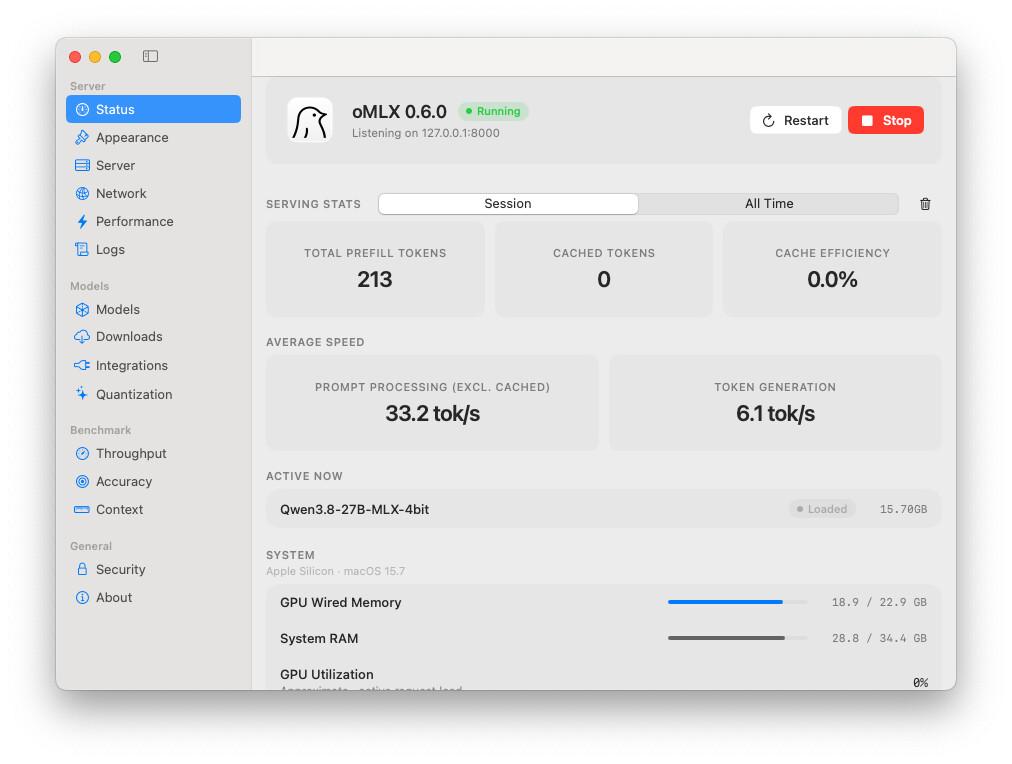Click the Integrations plug icon
The image size is (1012, 764).
82,365
